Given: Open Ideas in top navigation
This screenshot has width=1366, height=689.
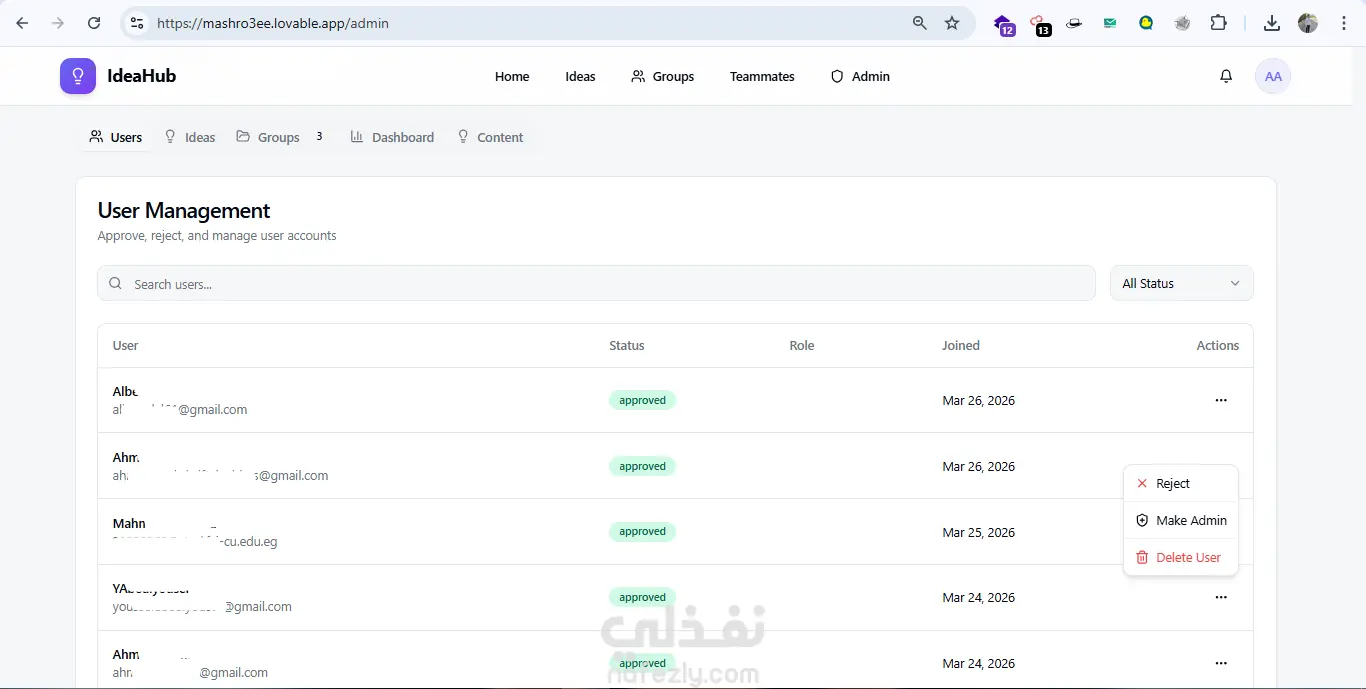Looking at the screenshot, I should (x=580, y=76).
